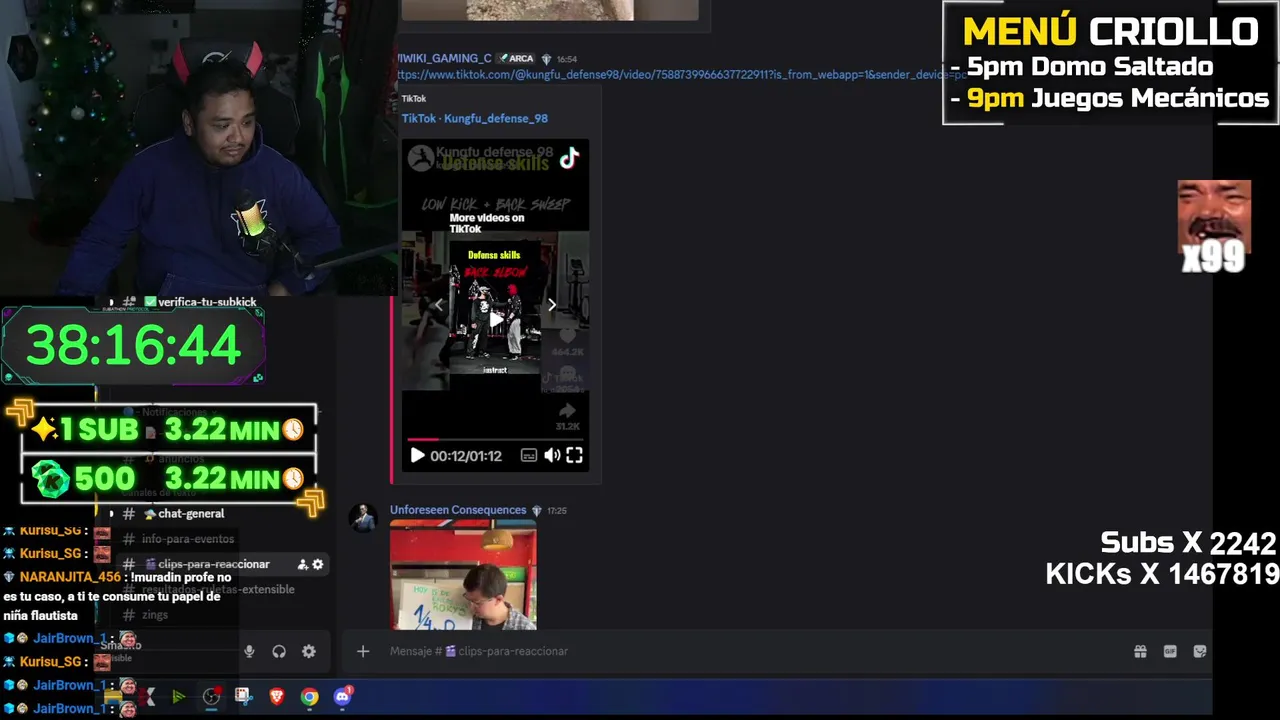Go to the previous slide arrow in the video
Screen dimensions: 1280x720
[438, 305]
